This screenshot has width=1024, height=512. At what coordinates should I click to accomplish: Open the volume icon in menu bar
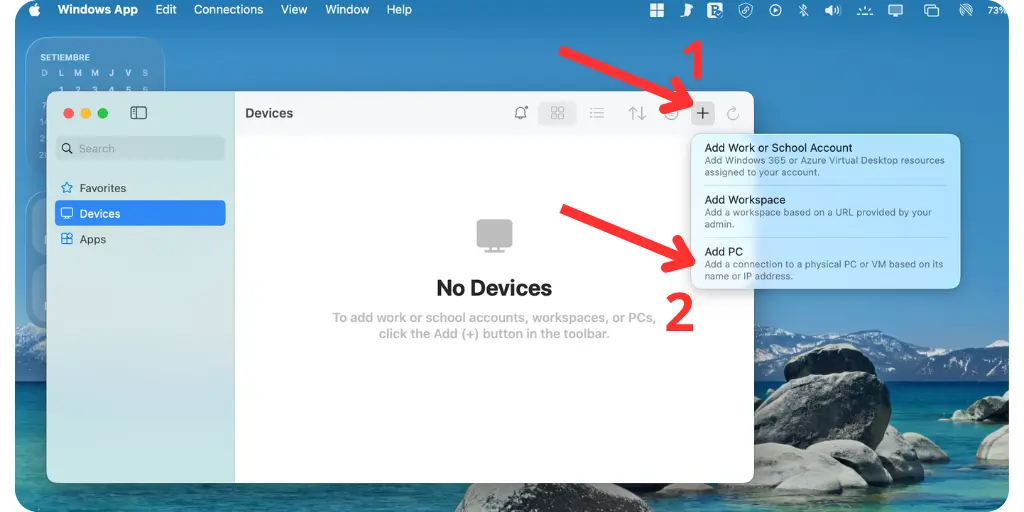coord(833,10)
